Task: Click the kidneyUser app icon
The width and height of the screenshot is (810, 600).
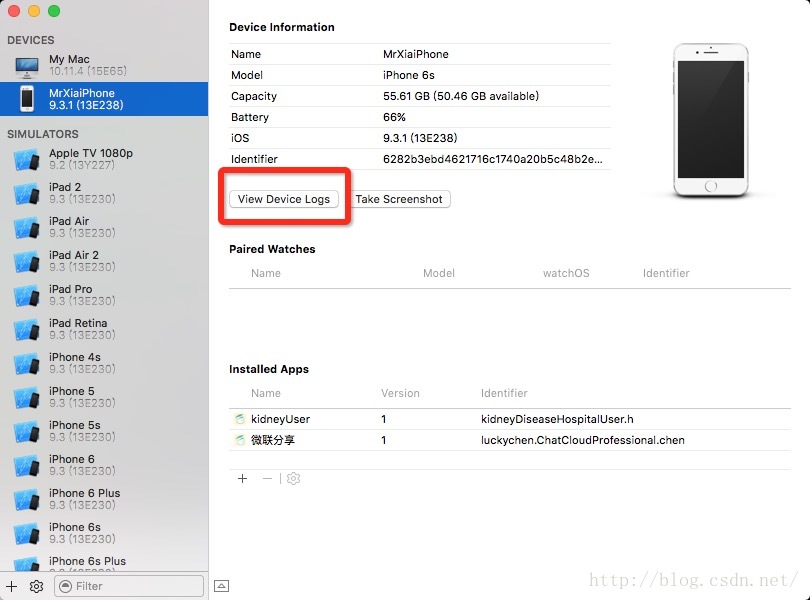Action: (x=240, y=419)
